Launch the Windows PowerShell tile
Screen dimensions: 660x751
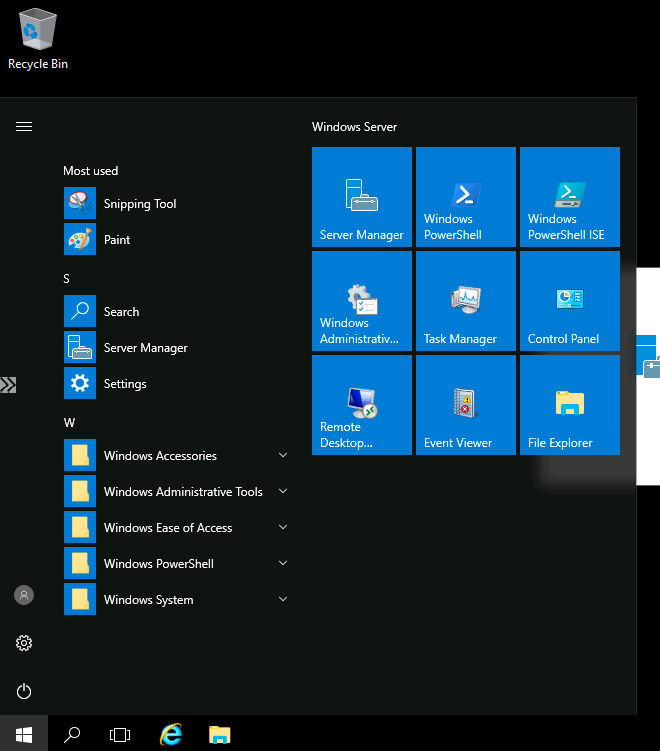click(x=466, y=197)
